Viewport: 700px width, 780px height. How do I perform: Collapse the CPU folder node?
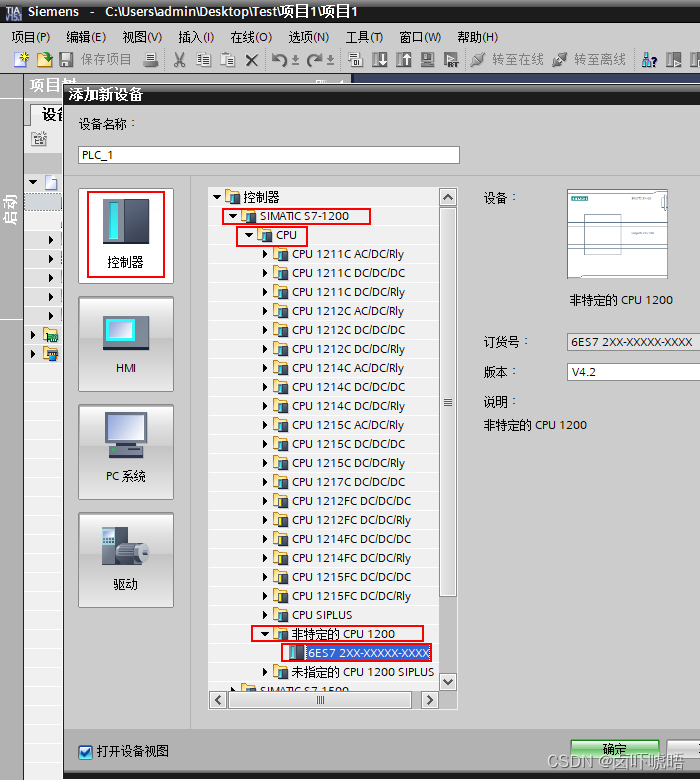(x=249, y=235)
